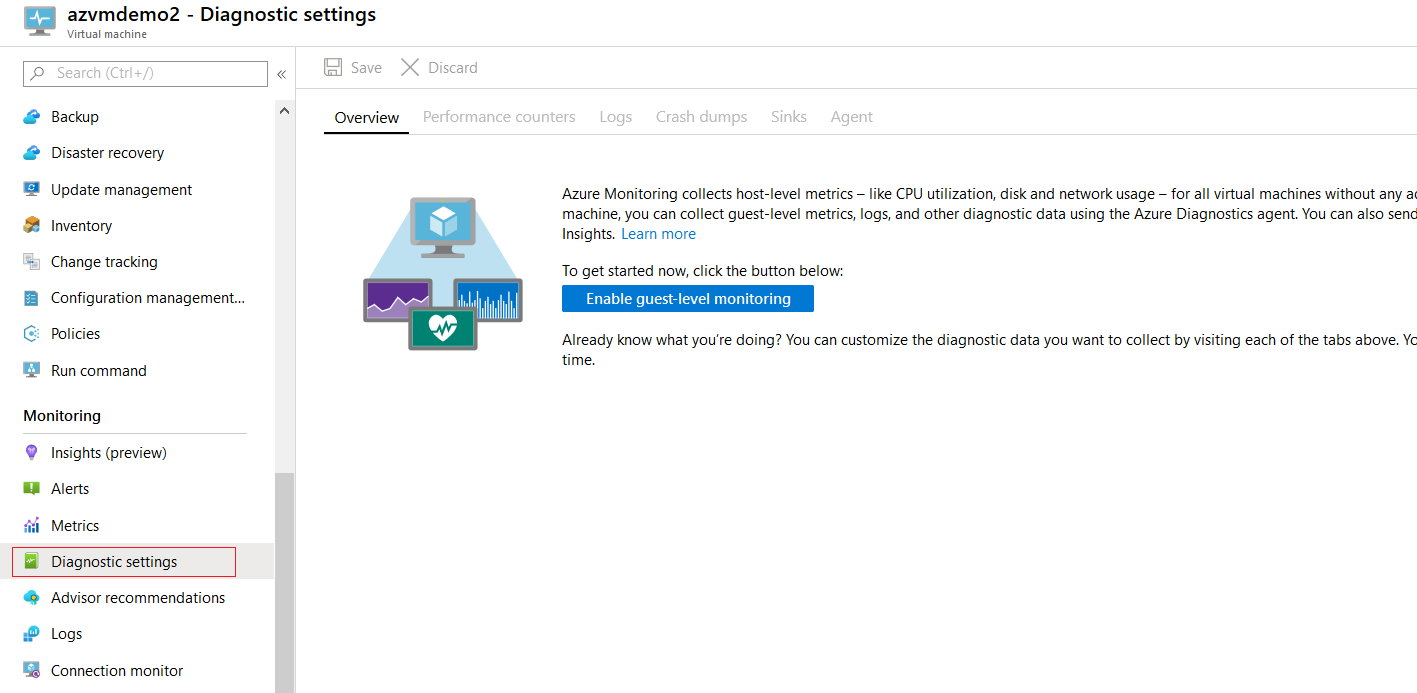Click the azvmdemo2 - Diagnostic settings title
Viewport: 1417px width, 693px height.
click(x=222, y=15)
